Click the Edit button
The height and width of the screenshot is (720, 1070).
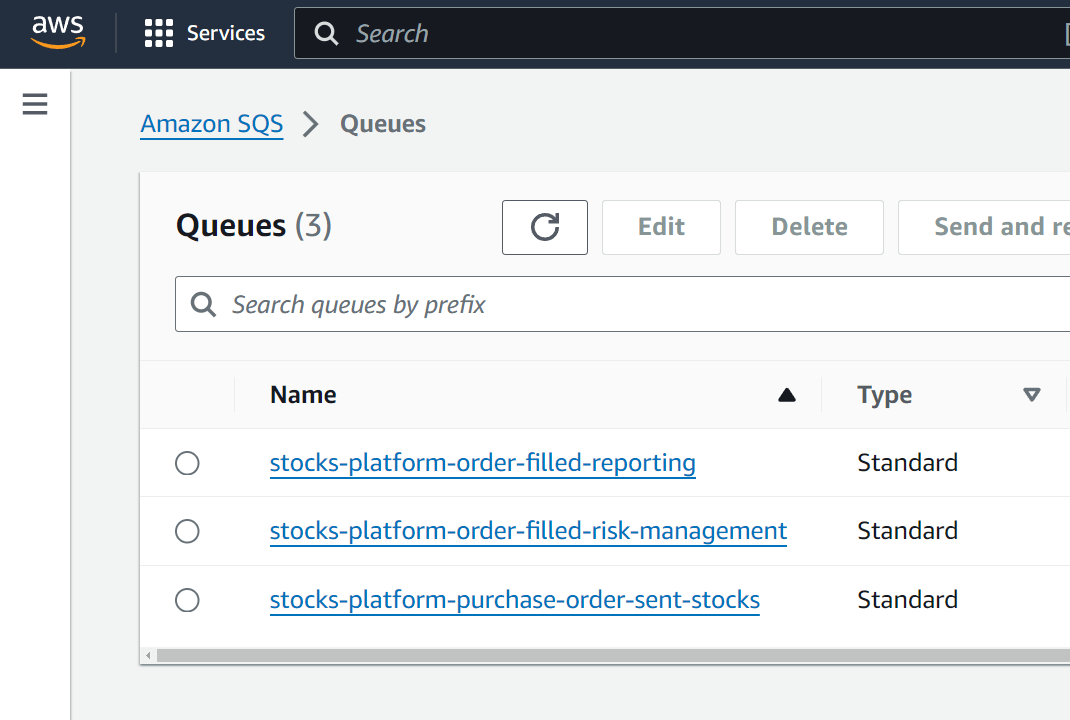660,227
